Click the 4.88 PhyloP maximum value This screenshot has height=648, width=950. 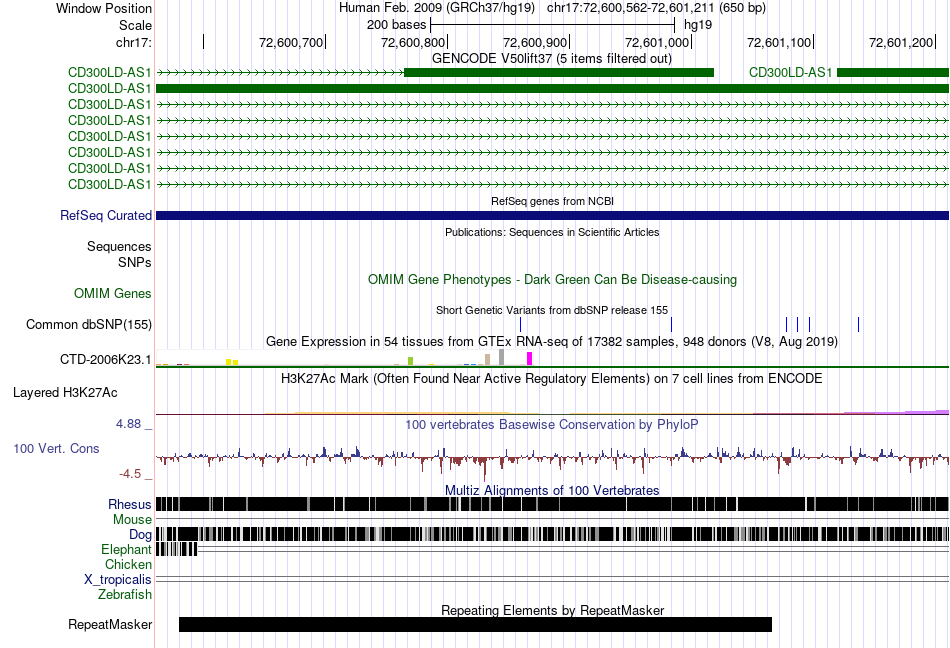click(x=128, y=424)
